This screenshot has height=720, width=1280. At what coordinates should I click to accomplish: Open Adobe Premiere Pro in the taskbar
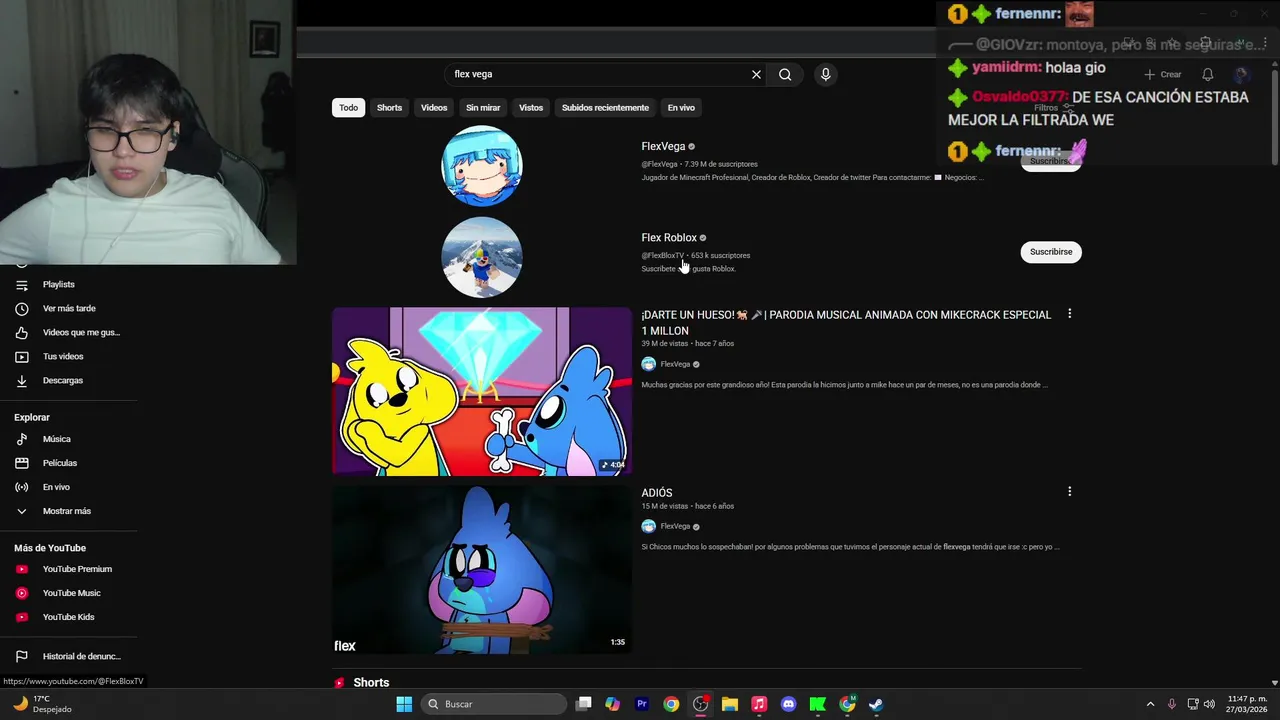642,704
